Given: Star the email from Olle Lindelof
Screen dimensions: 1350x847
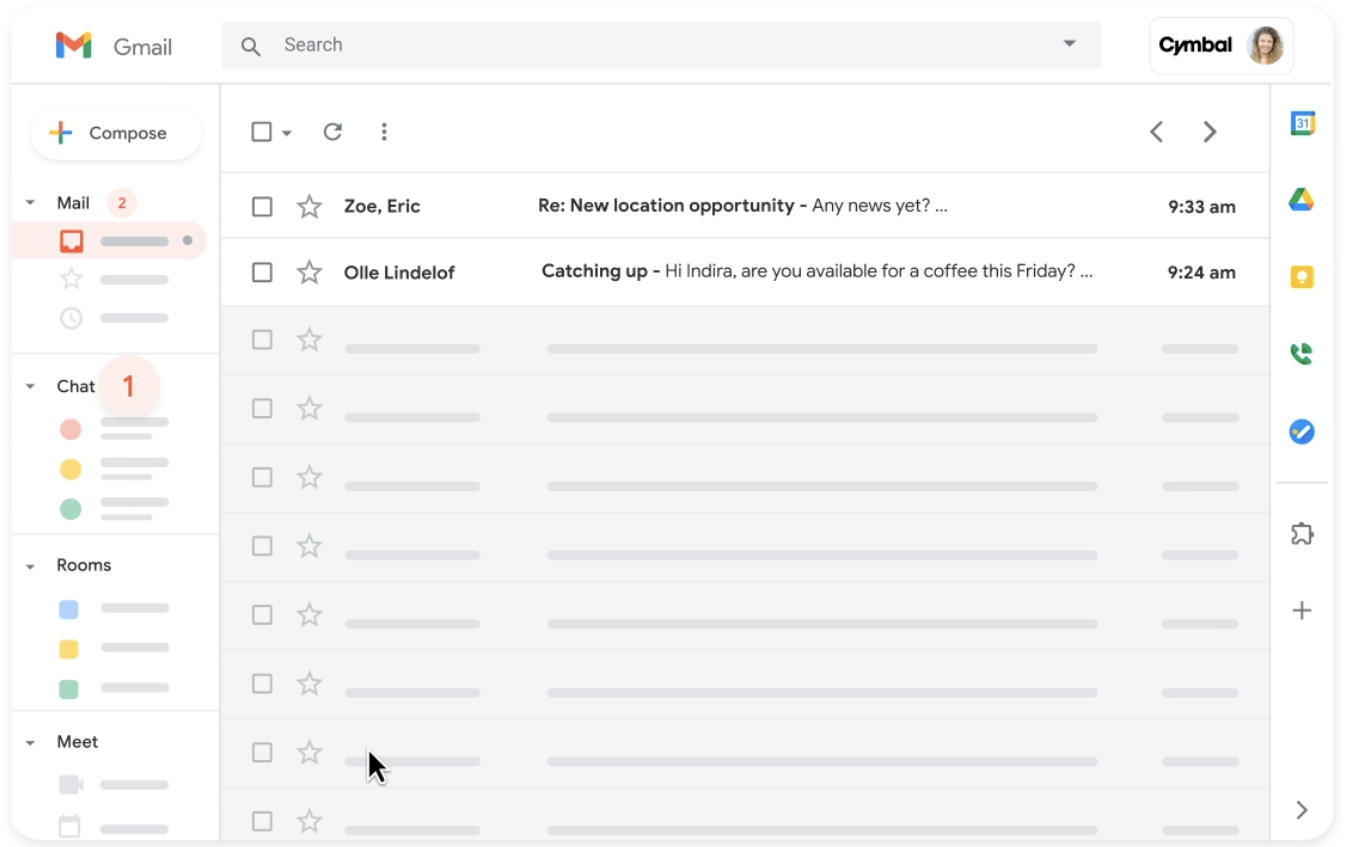Looking at the screenshot, I should pos(309,271).
